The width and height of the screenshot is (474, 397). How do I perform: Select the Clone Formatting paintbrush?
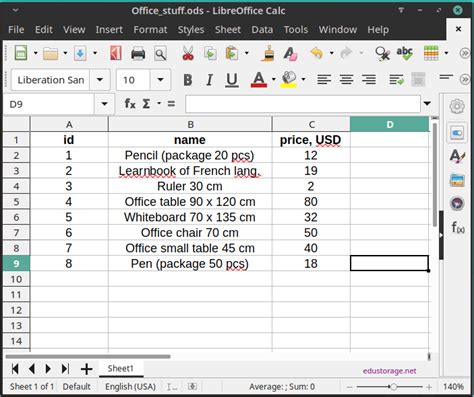268,53
